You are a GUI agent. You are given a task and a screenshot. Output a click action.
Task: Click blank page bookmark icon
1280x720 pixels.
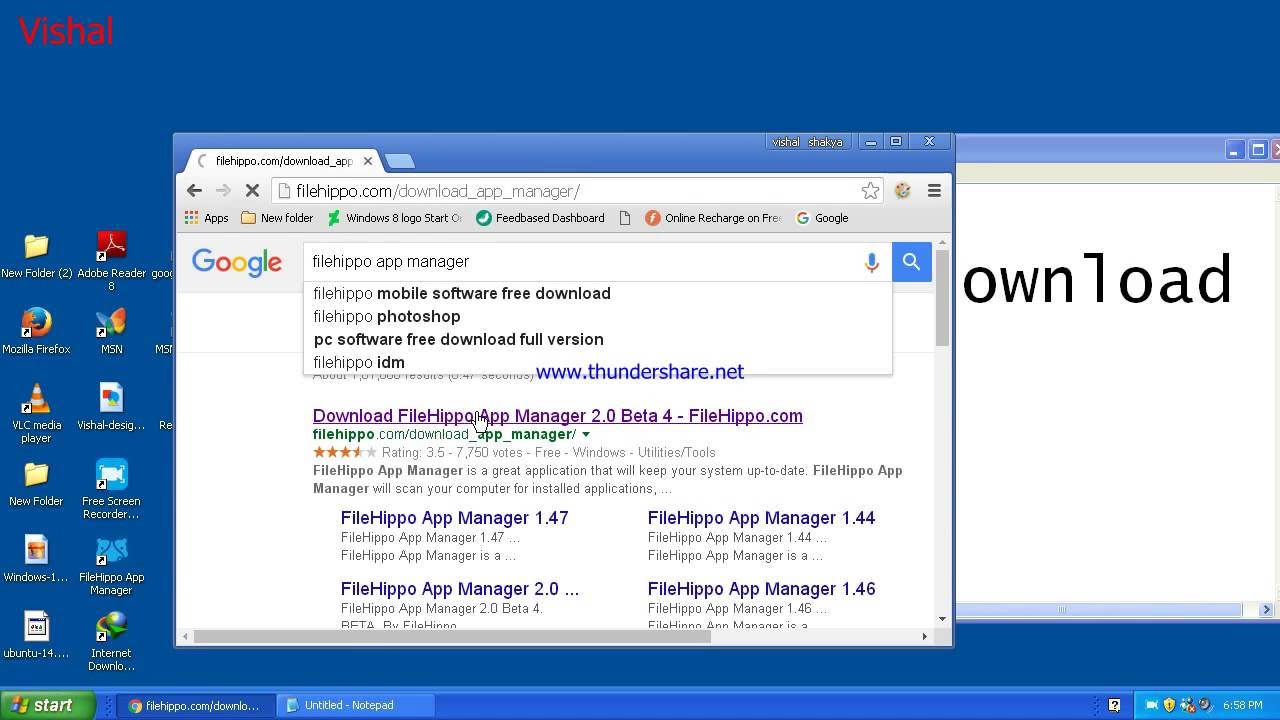[x=626, y=218]
